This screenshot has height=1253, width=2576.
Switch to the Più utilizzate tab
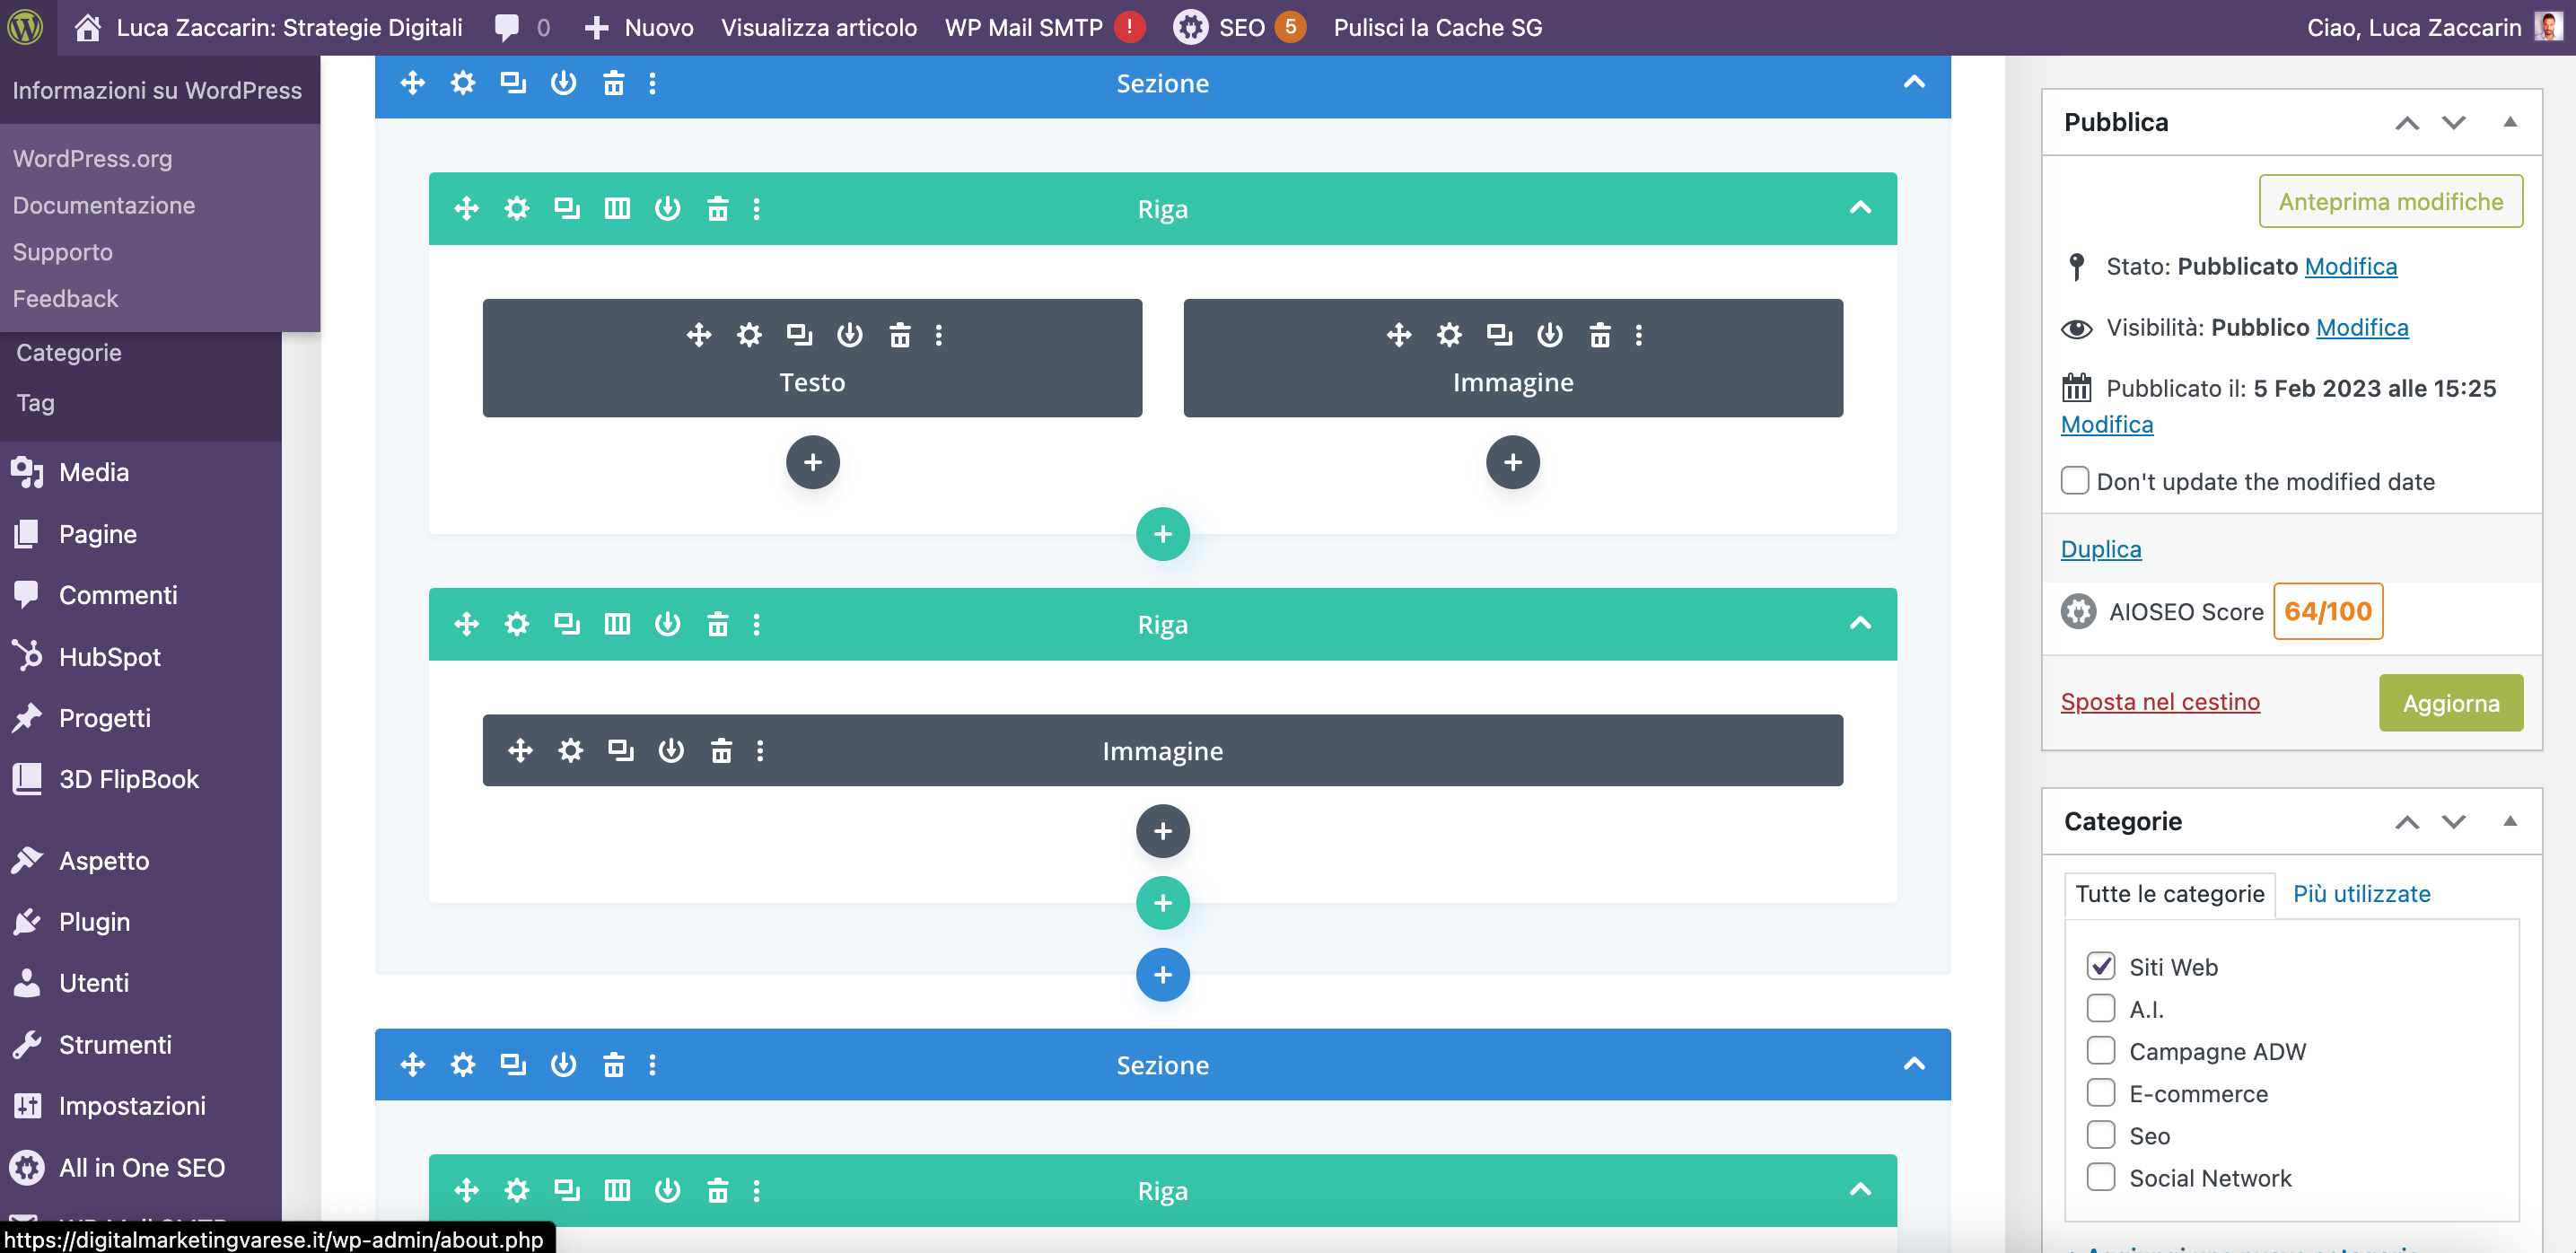2362,893
